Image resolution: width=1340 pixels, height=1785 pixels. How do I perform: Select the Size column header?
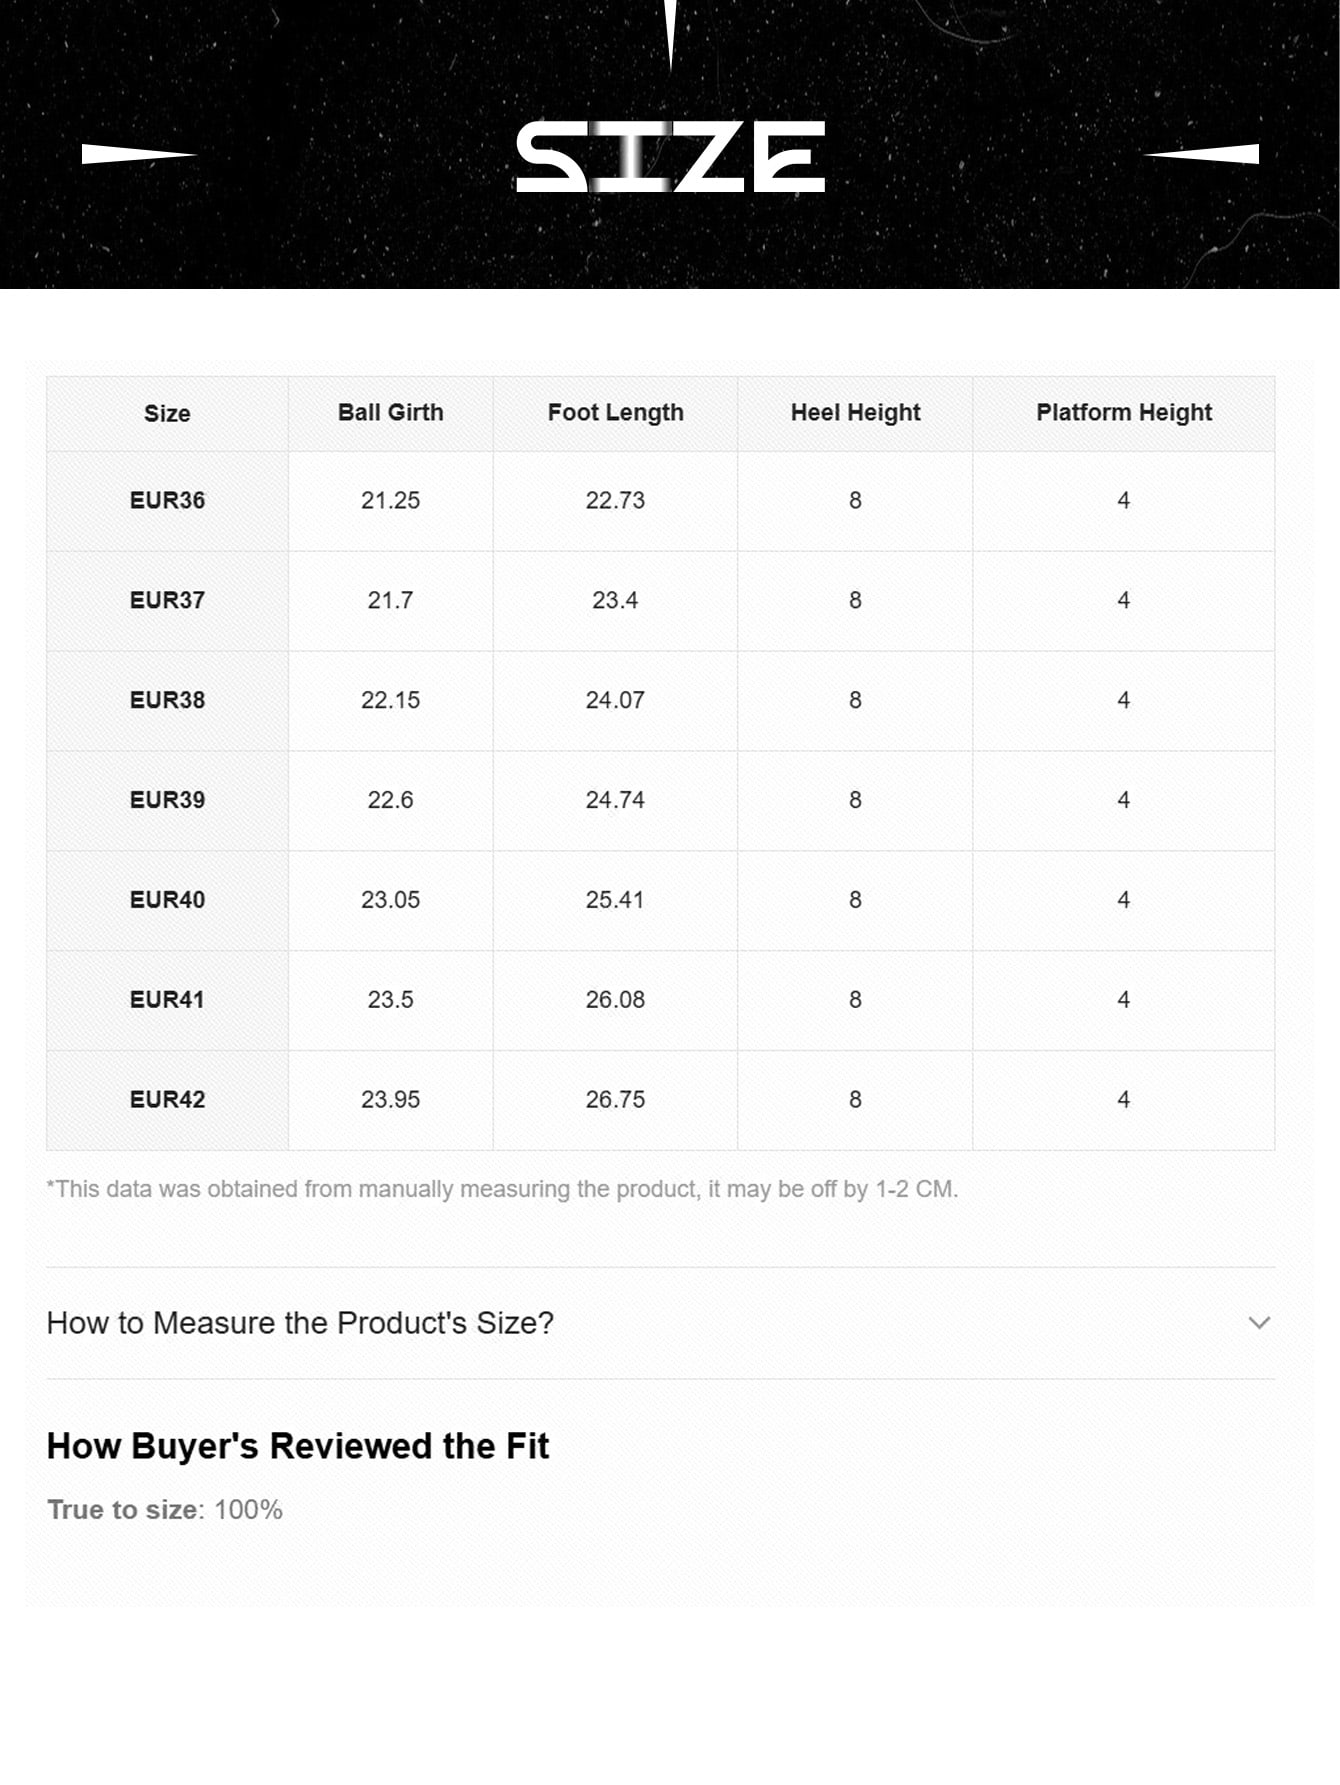tap(167, 413)
